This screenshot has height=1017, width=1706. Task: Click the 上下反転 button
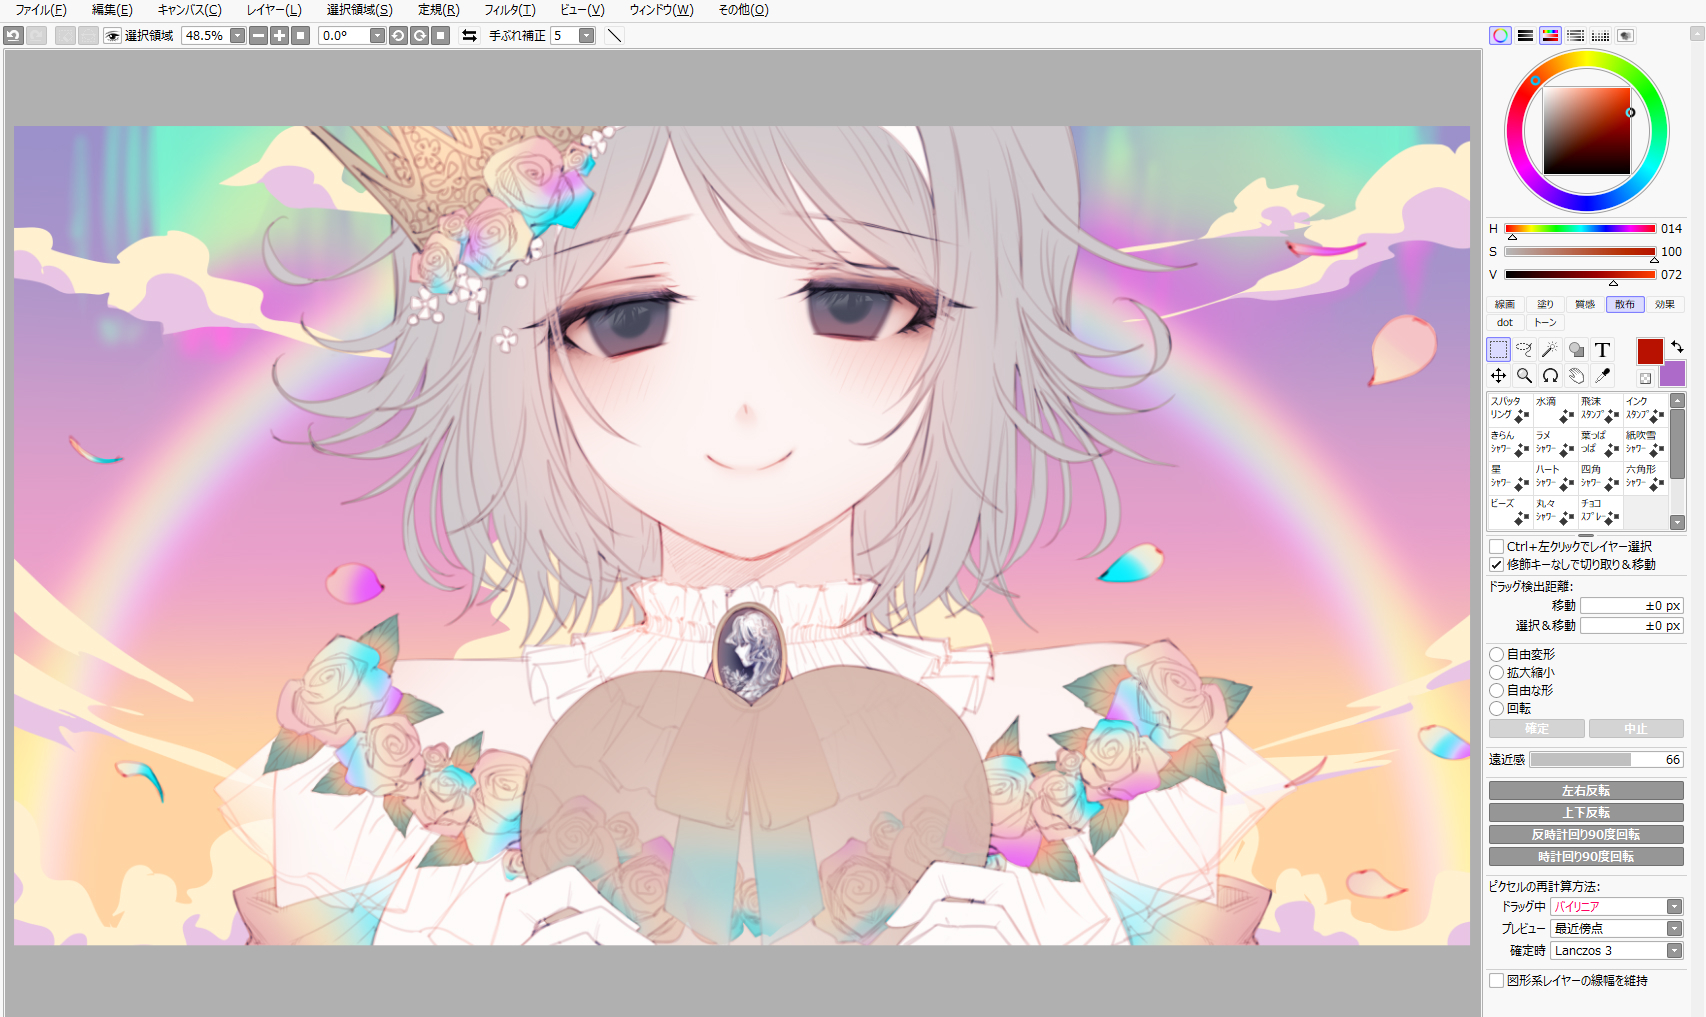(x=1586, y=813)
